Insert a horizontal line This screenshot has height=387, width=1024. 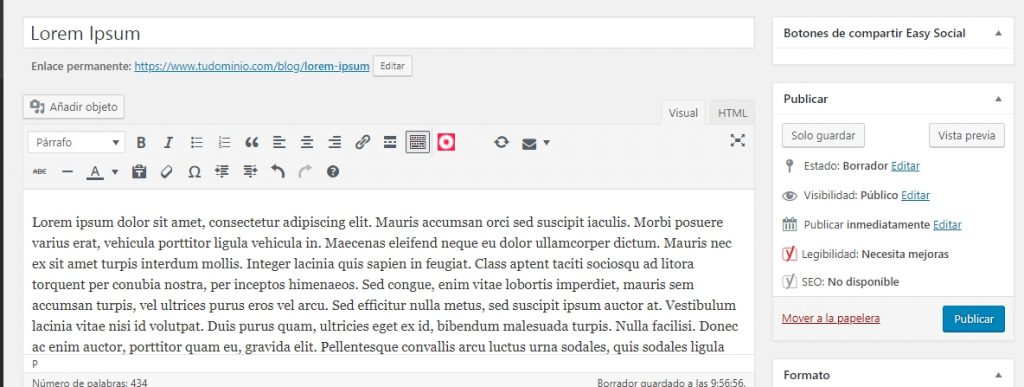(67, 172)
